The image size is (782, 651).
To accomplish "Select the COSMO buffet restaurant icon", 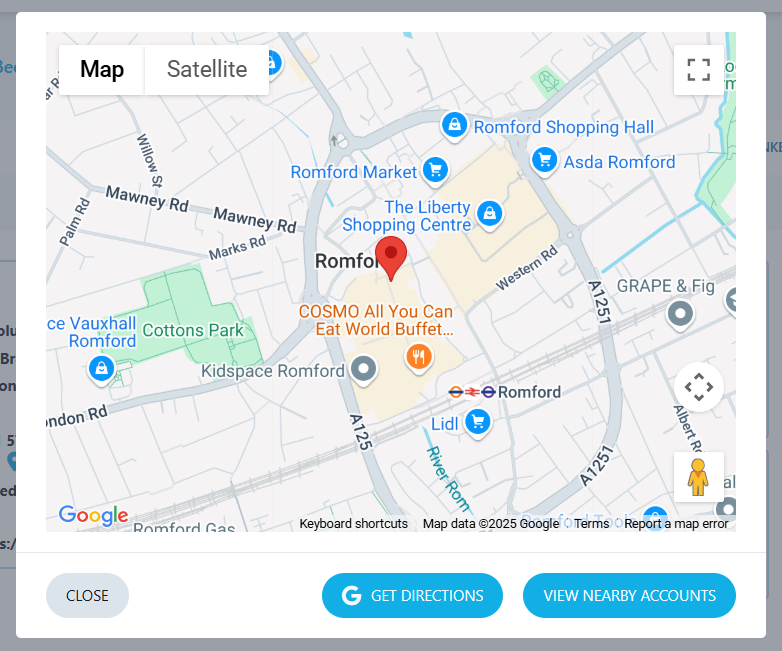I will pos(419,359).
